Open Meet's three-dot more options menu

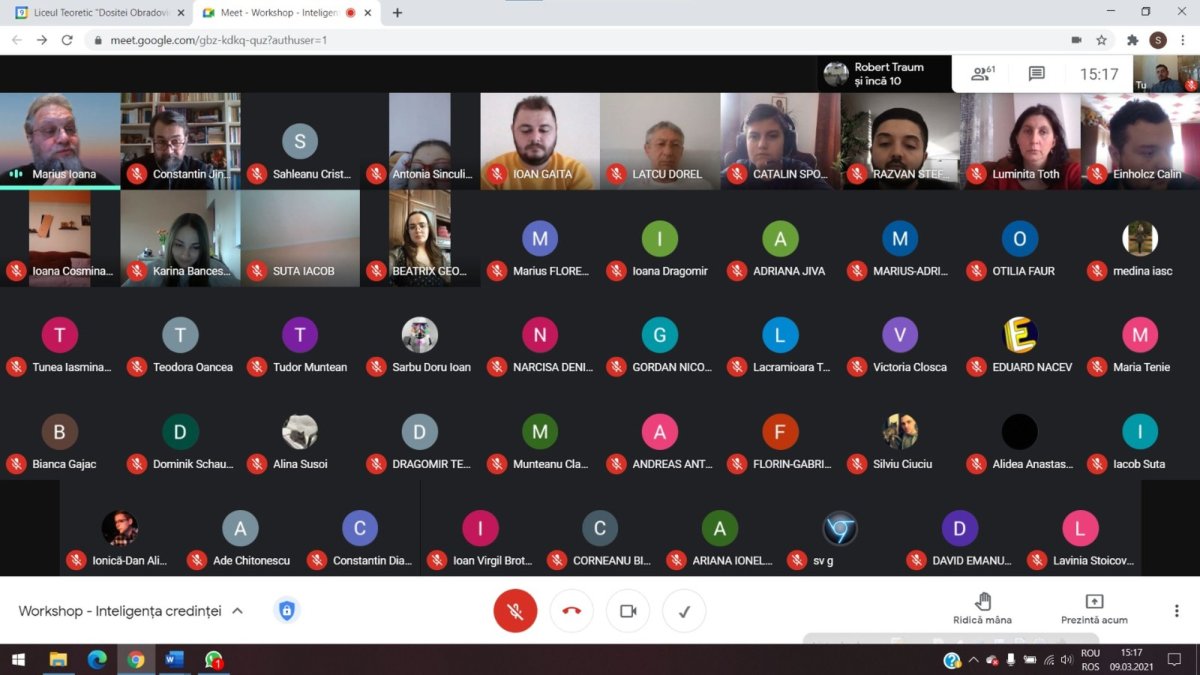(x=1176, y=611)
